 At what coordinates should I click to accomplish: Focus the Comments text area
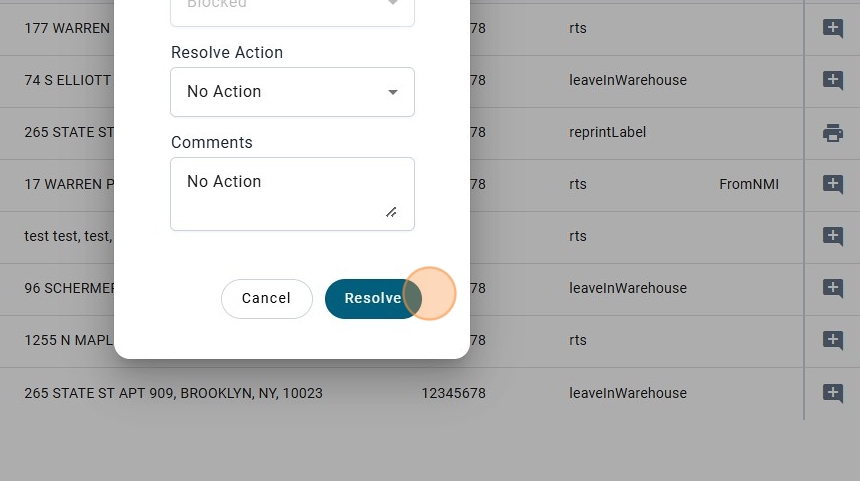click(280, 192)
